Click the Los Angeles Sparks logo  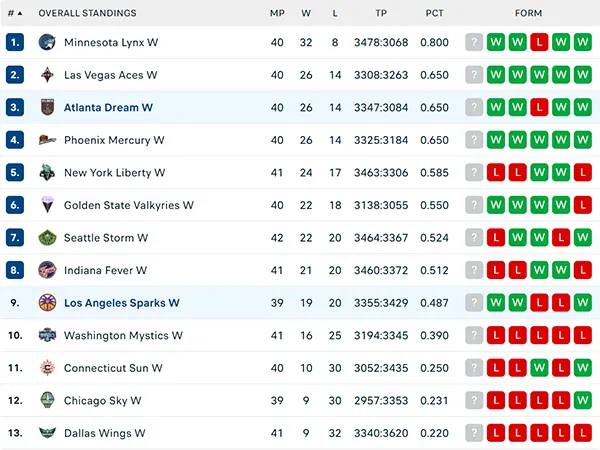click(47, 303)
